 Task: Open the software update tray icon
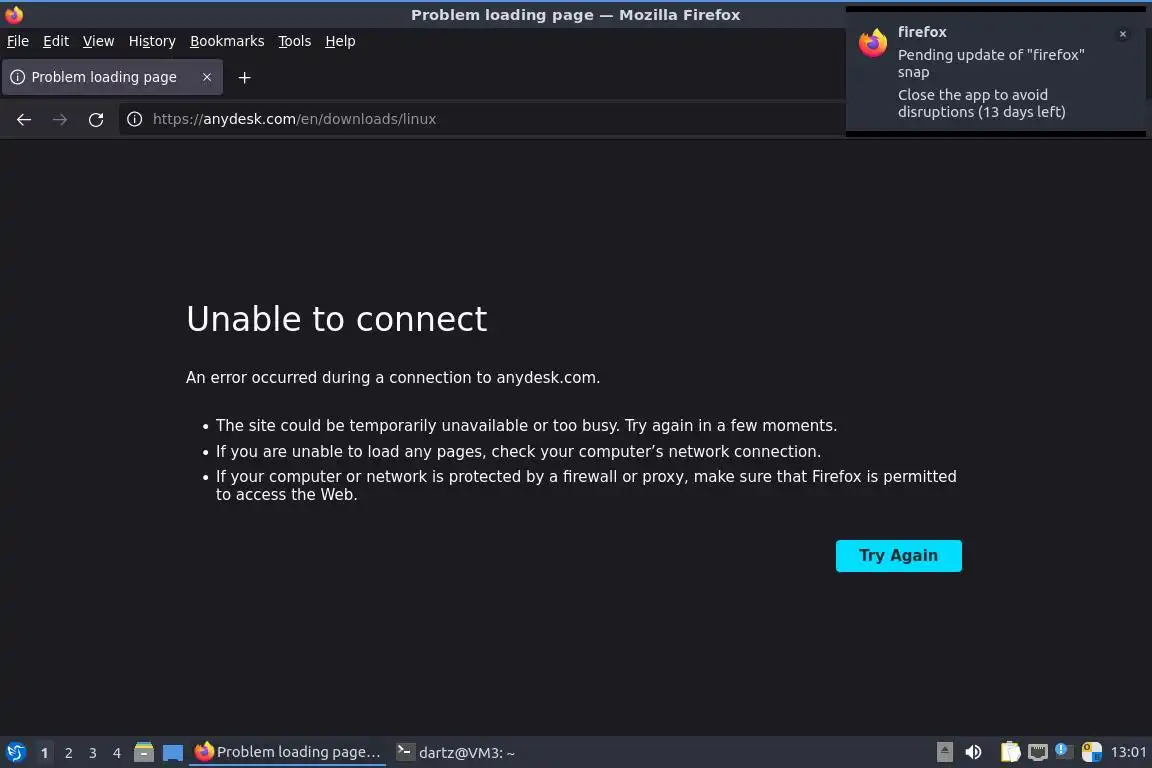tap(1092, 752)
